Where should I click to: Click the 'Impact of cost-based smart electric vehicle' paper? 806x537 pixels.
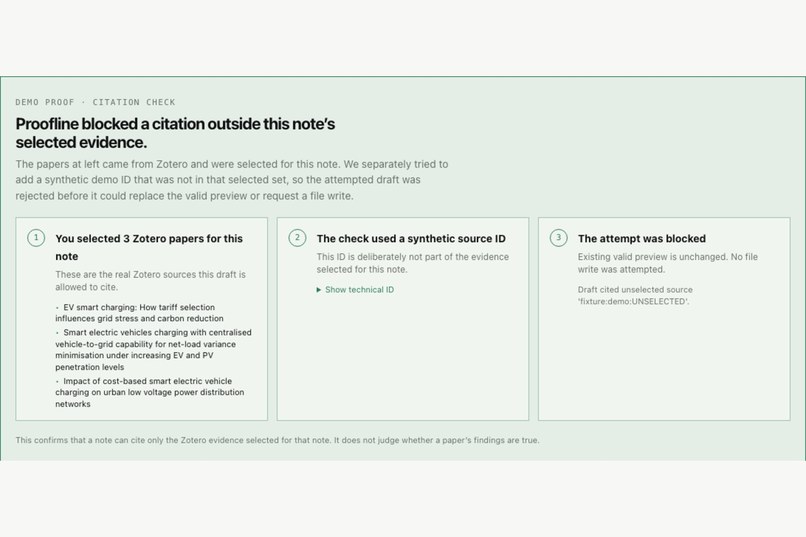pos(150,392)
